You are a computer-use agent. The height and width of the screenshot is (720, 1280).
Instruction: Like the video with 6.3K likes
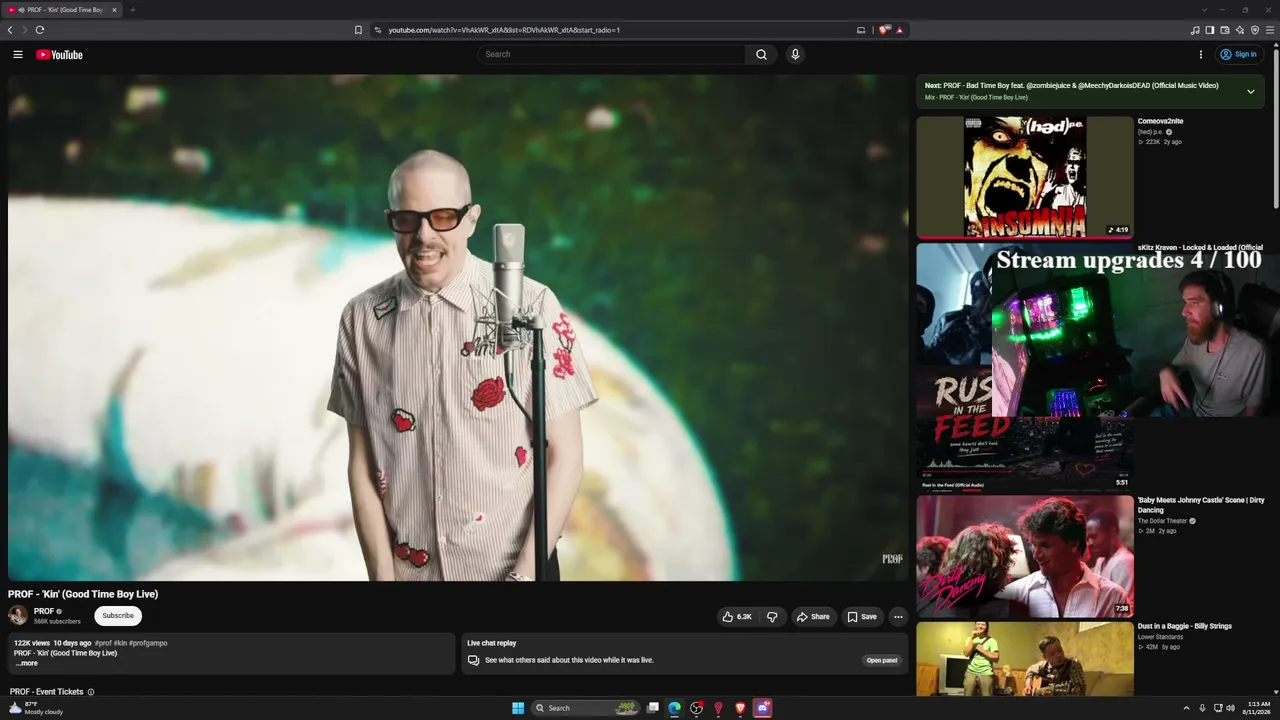[x=737, y=617]
